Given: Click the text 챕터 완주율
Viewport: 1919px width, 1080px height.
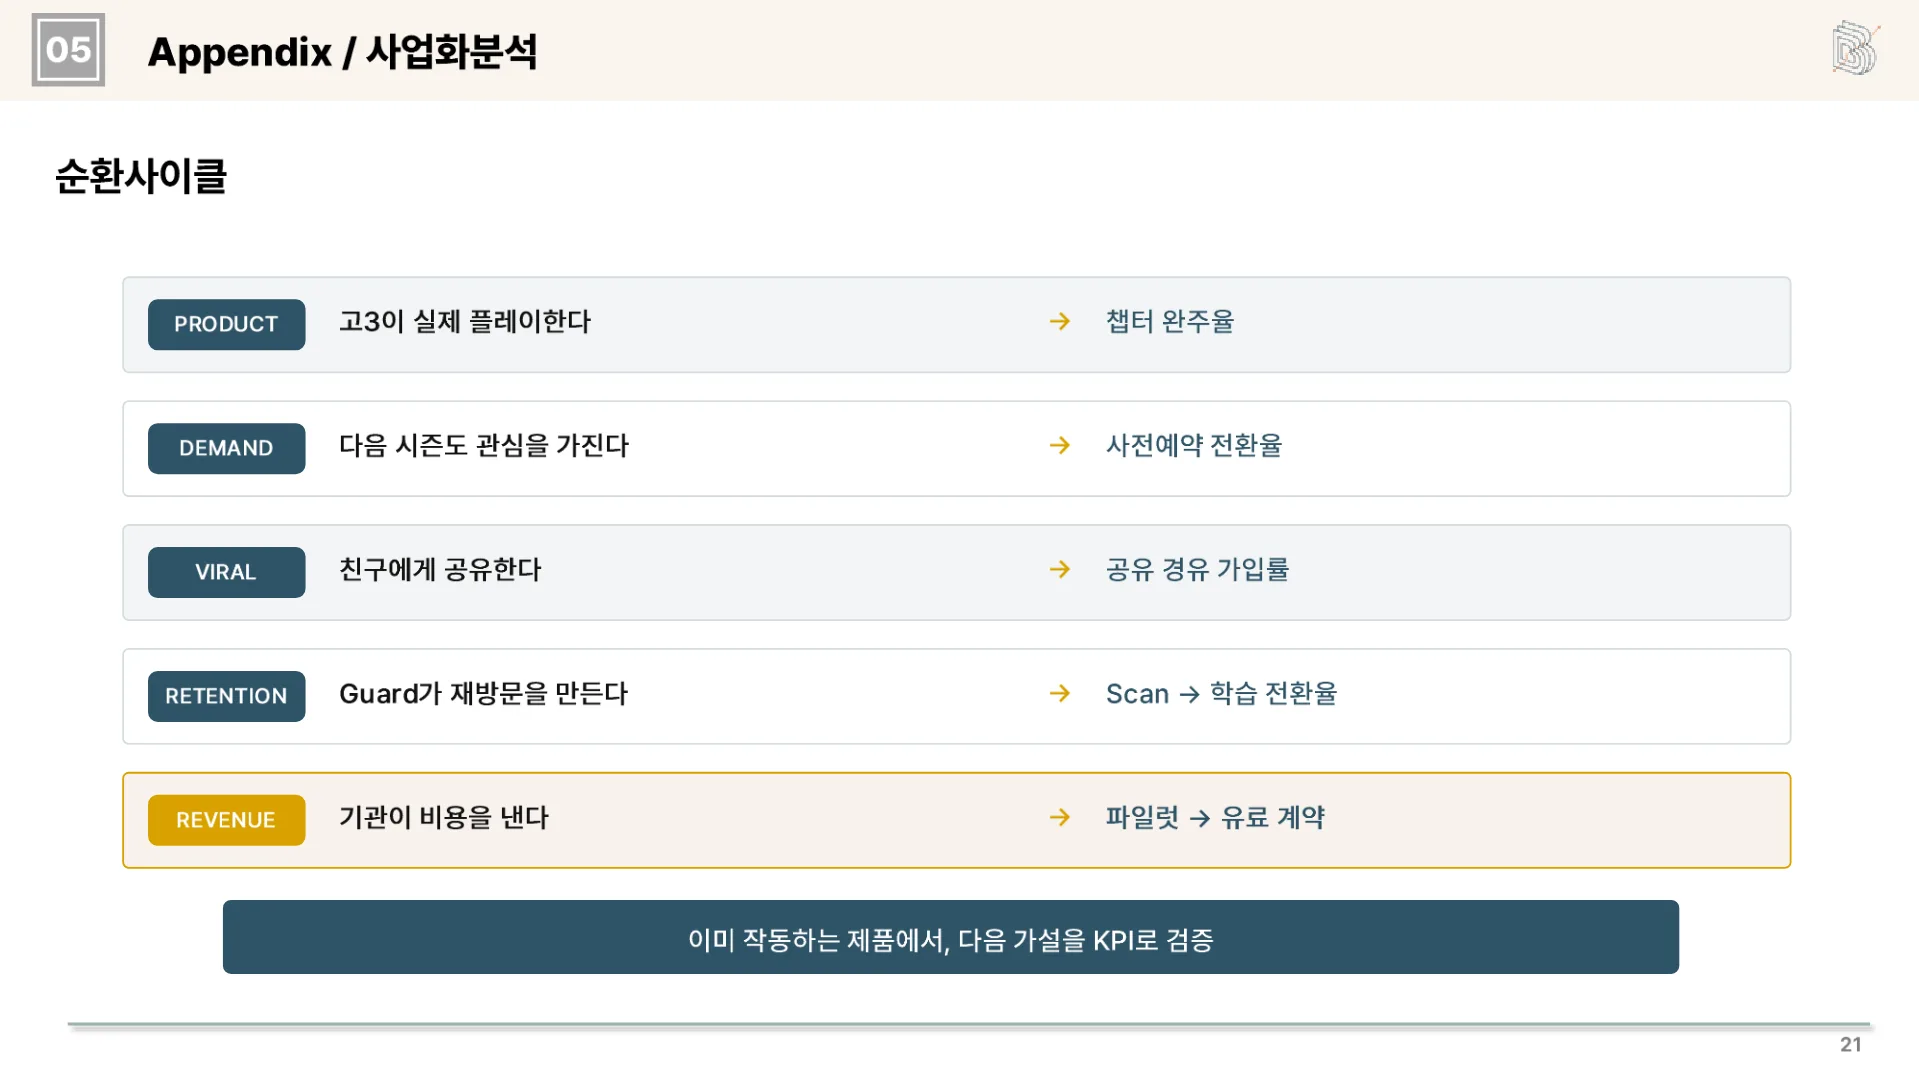Looking at the screenshot, I should click(1170, 321).
